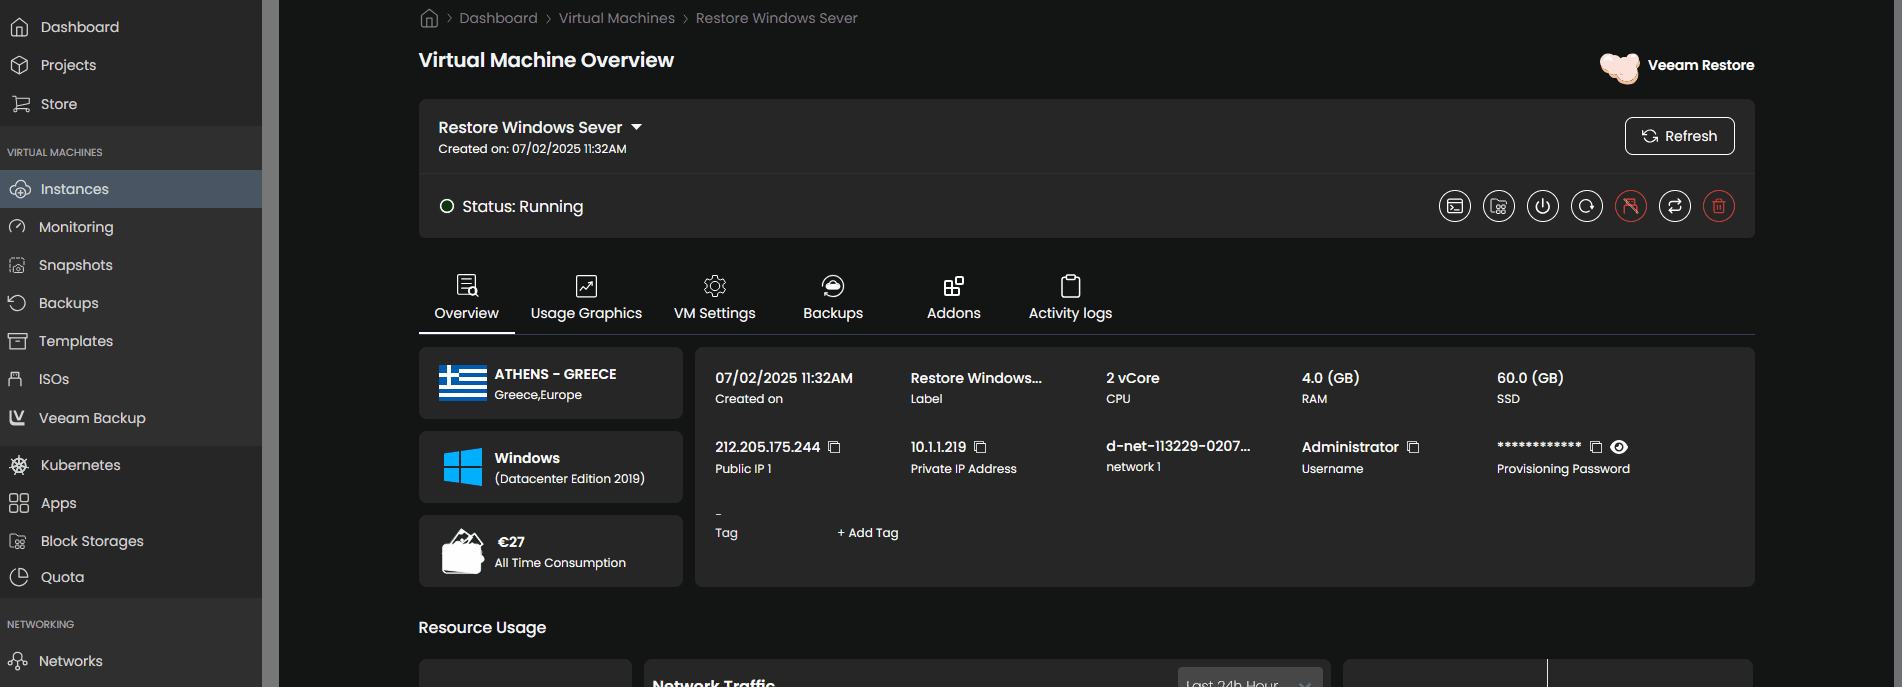Click the Refresh button
This screenshot has height=687, width=1902.
click(x=1679, y=136)
